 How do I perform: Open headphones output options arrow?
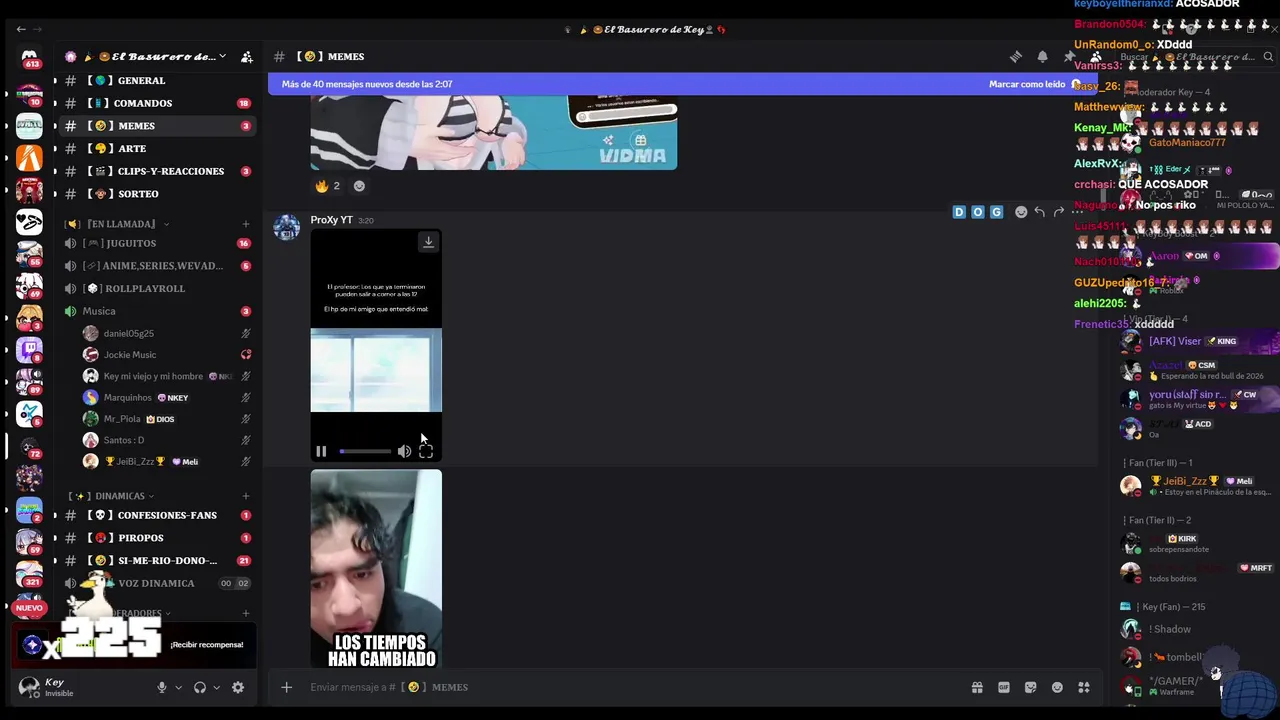coord(217,688)
